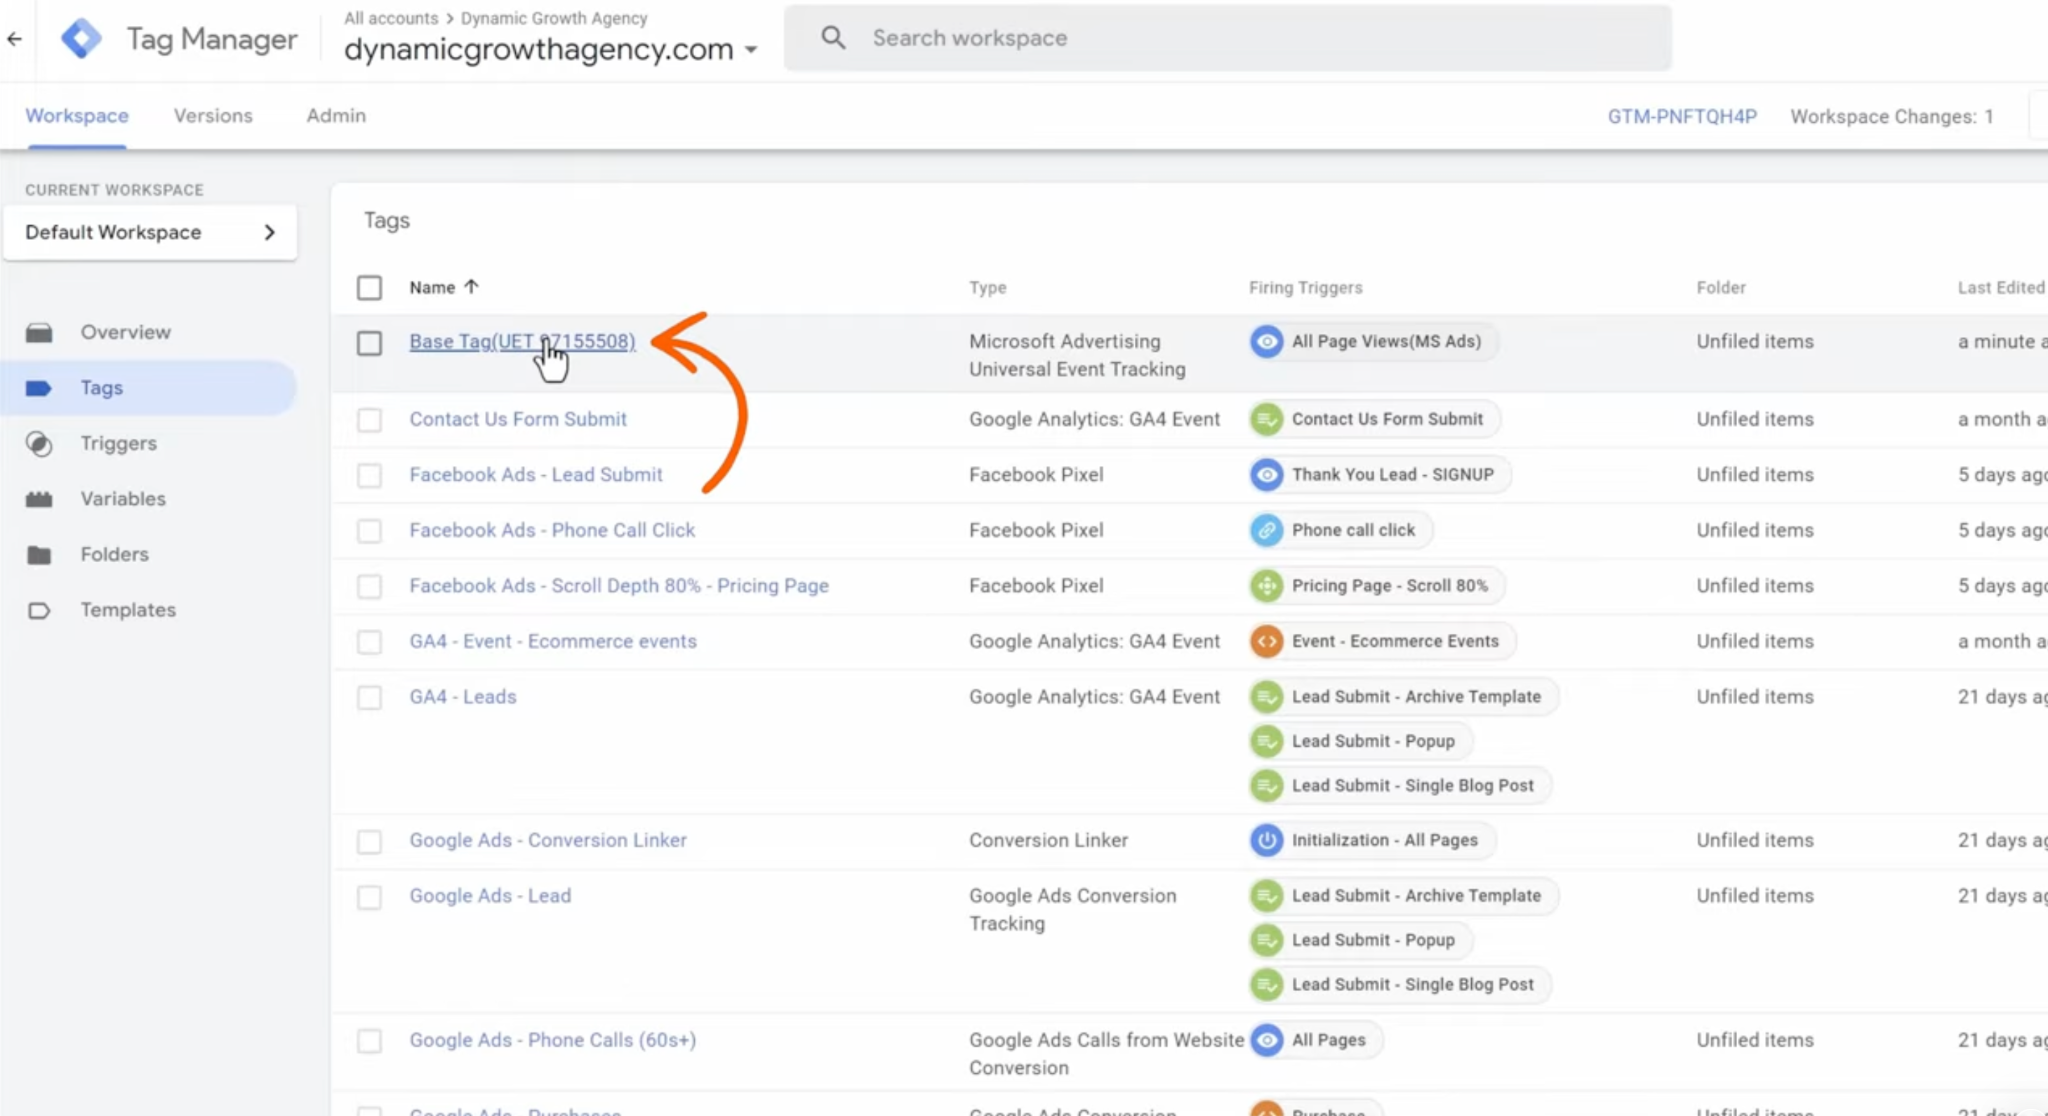Open the Facebook Ads - Phone Call Click tag
The image size is (2048, 1116).
[x=552, y=530]
